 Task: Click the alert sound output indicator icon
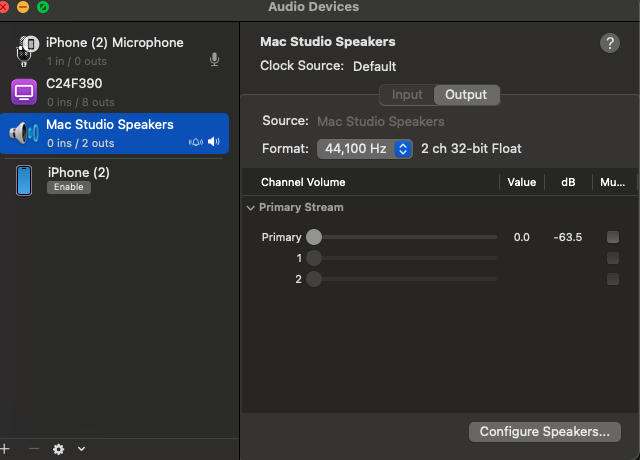click(x=196, y=142)
